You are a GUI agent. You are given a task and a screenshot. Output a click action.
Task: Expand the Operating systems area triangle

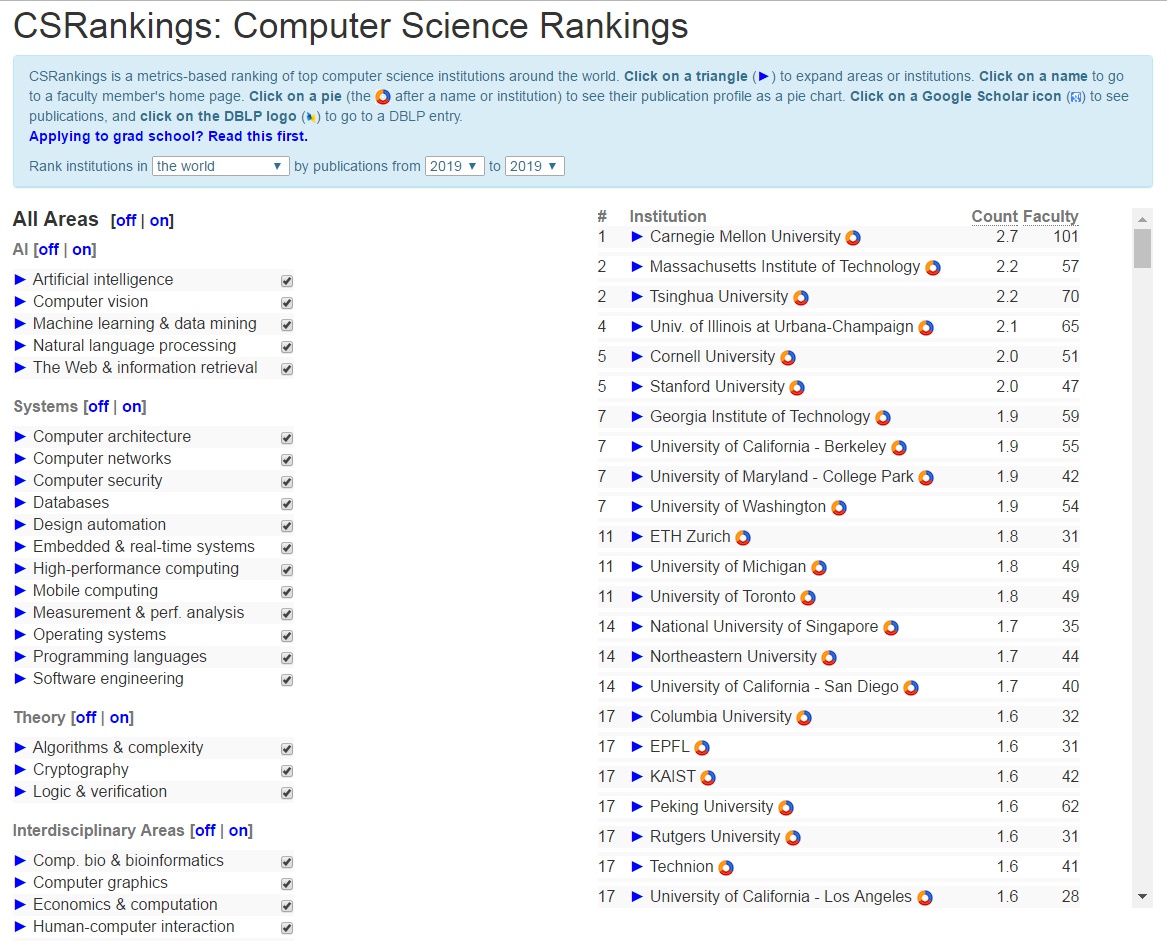click(x=20, y=634)
